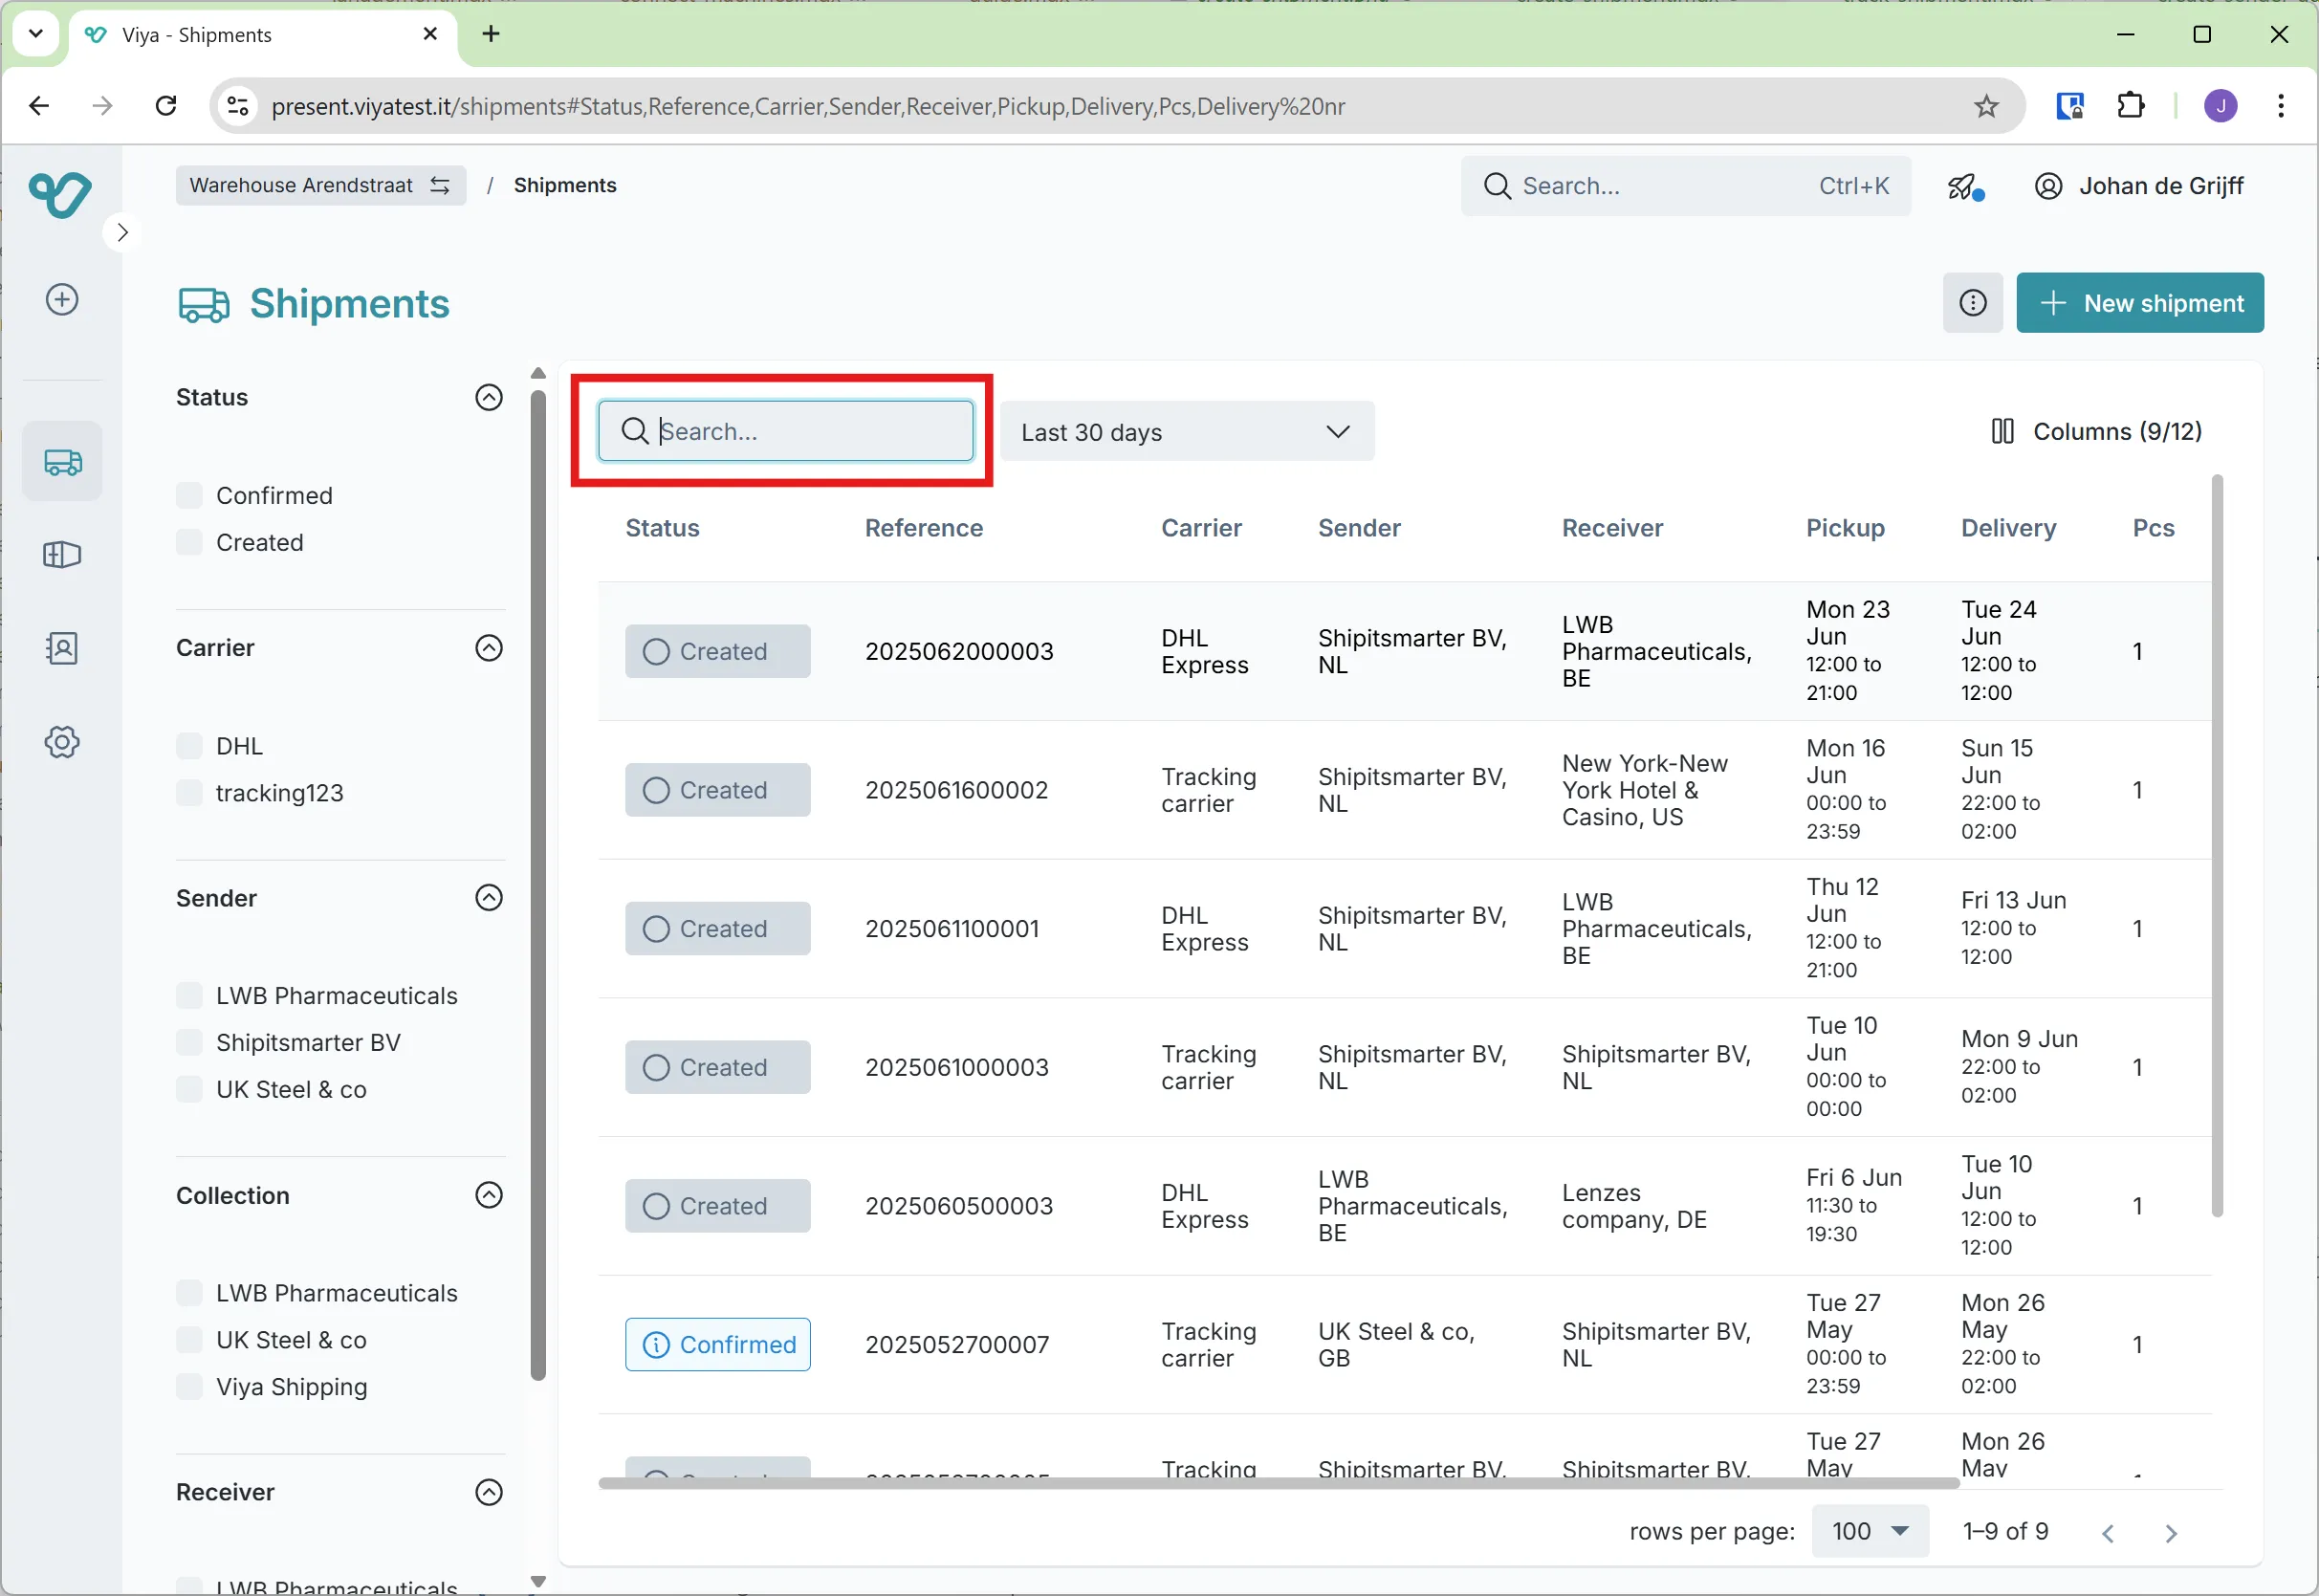Open the address book sidebar icon
Viewport: 2319px width, 1596px height.
click(x=62, y=648)
